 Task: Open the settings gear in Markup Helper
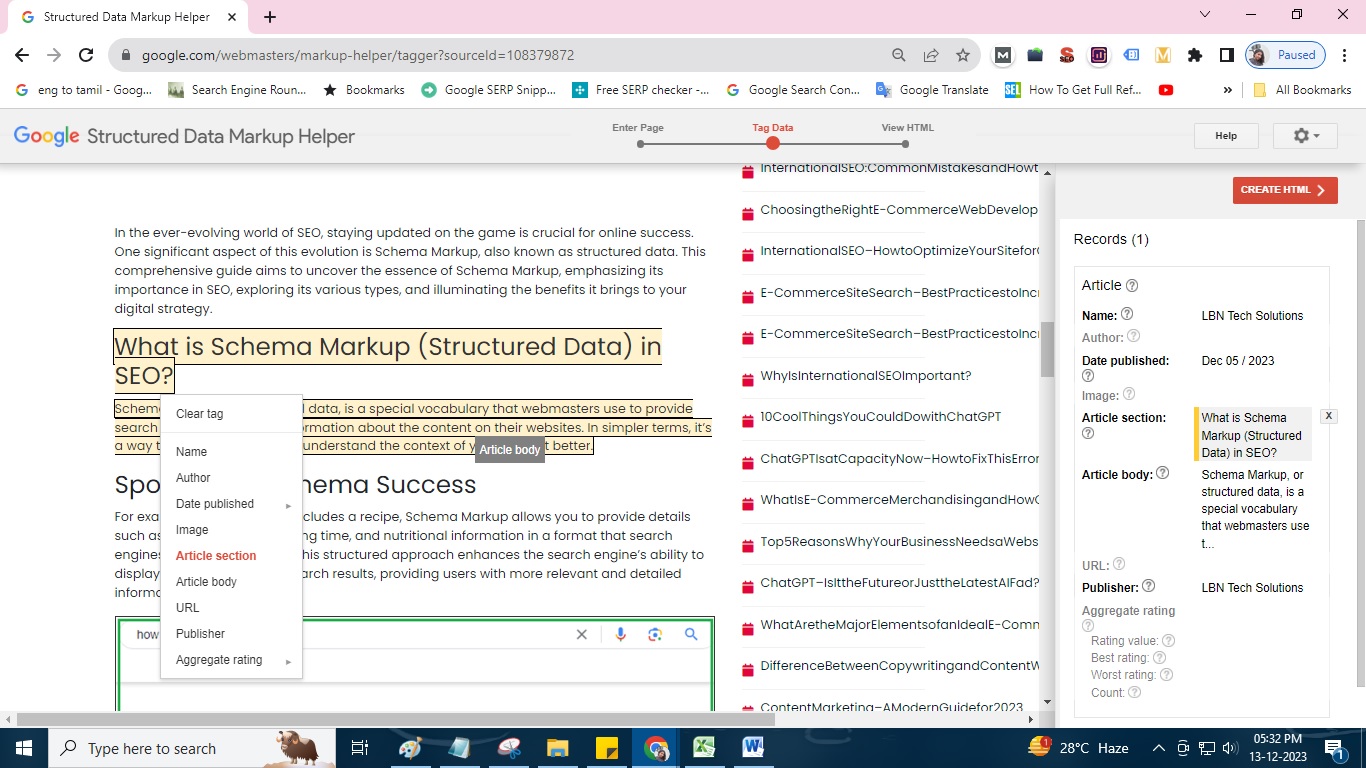[x=1302, y=135]
